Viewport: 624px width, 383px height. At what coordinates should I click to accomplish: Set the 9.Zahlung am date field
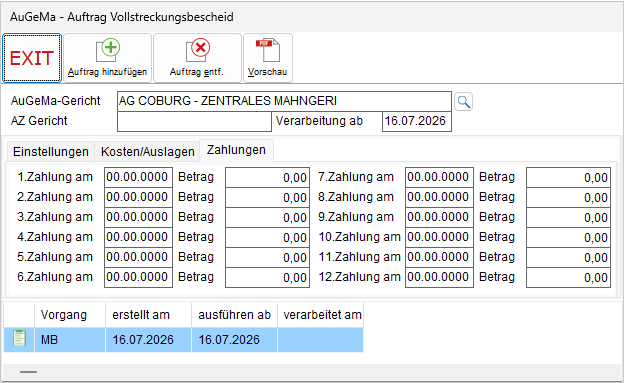439,217
